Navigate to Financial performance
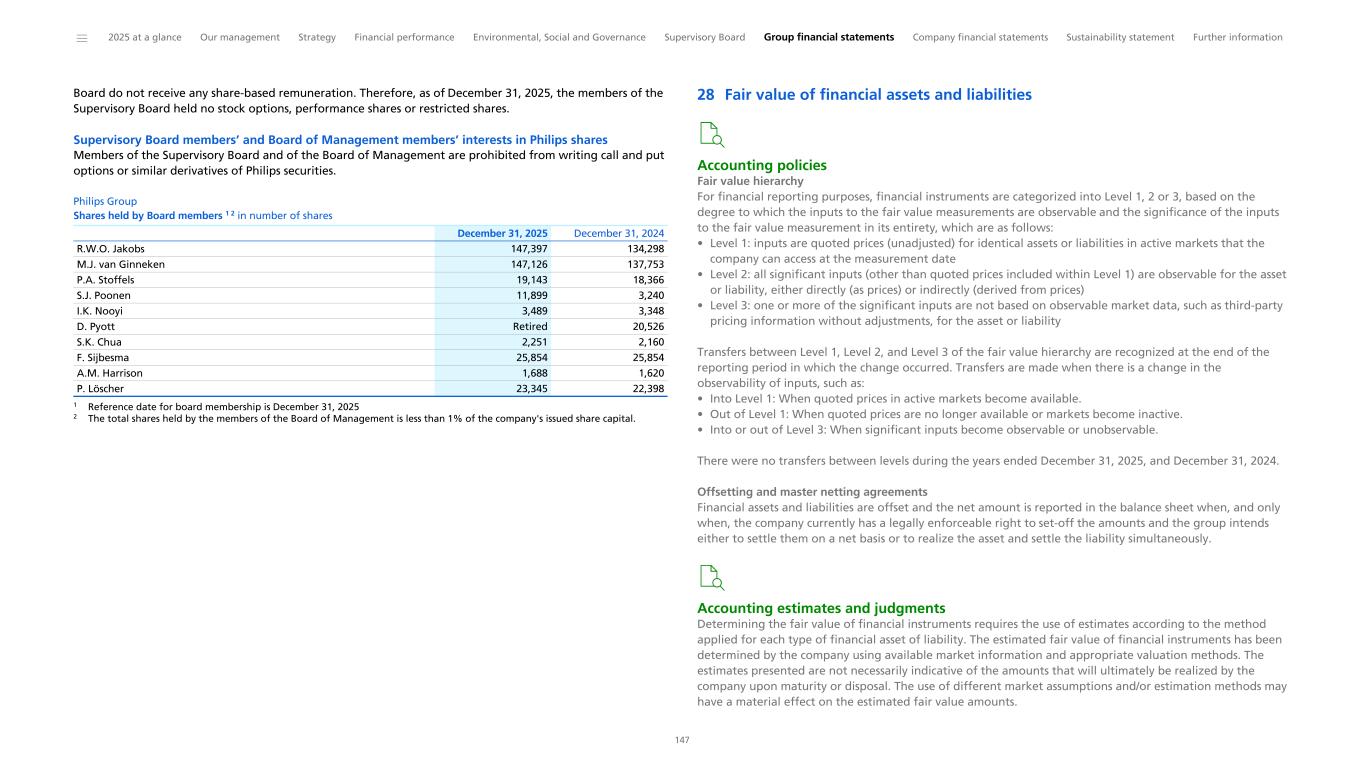Viewport: 1365px width, 771px height. tap(404, 38)
